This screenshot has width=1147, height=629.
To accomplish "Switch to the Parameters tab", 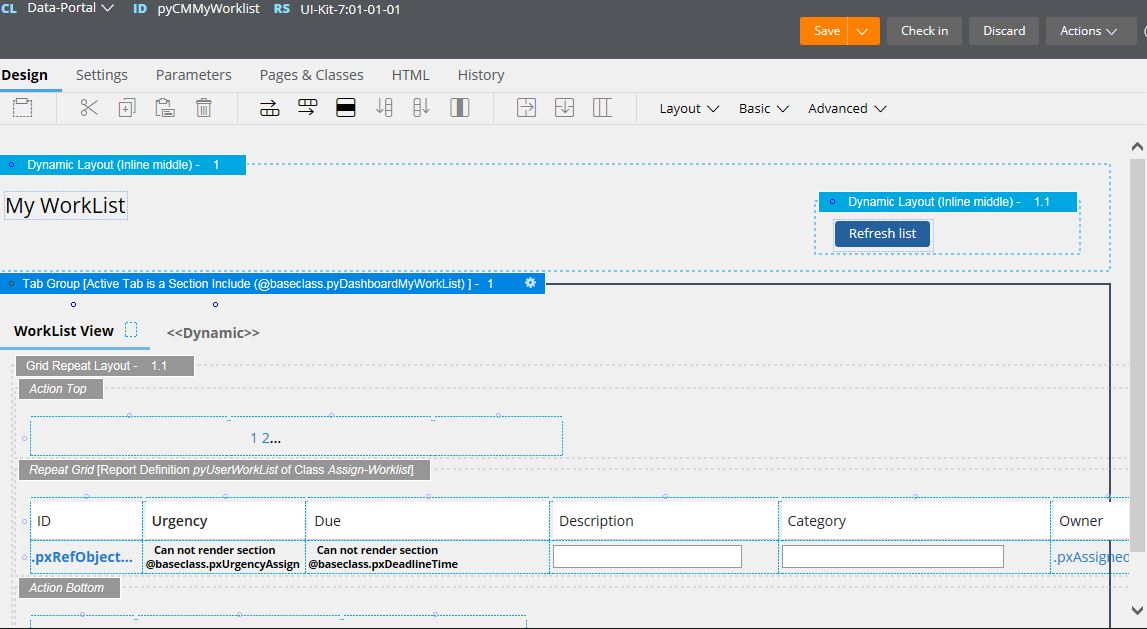I will pos(193,74).
